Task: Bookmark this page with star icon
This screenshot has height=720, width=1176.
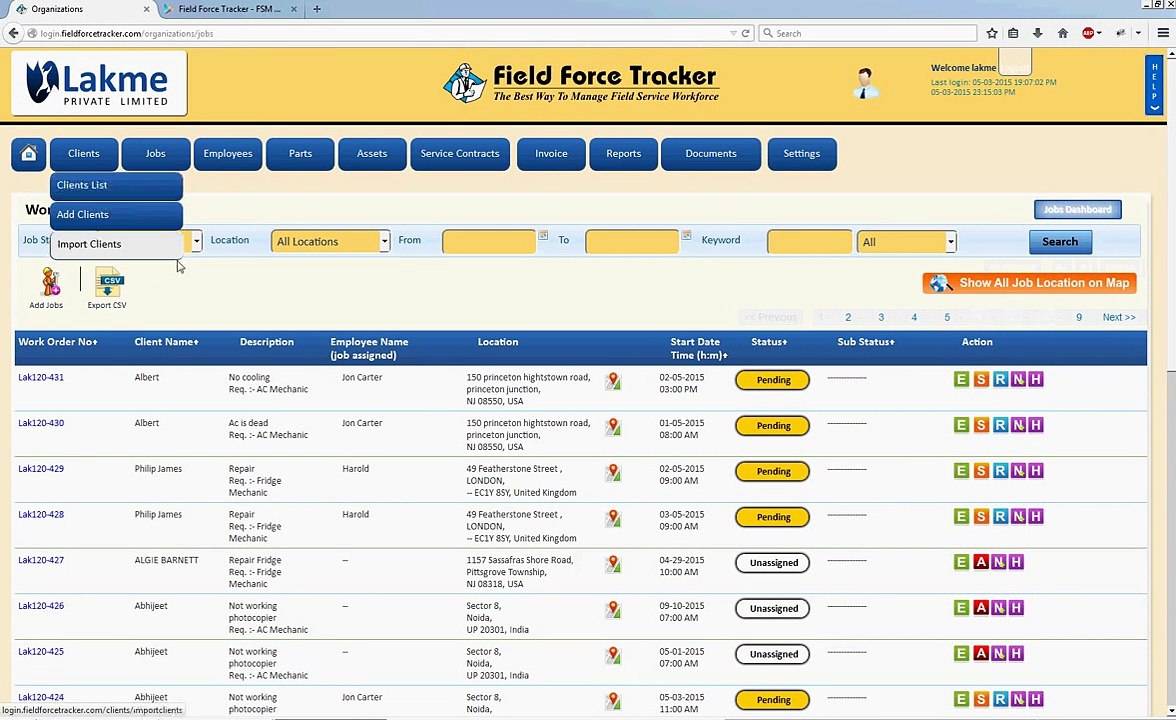Action: 992,33
